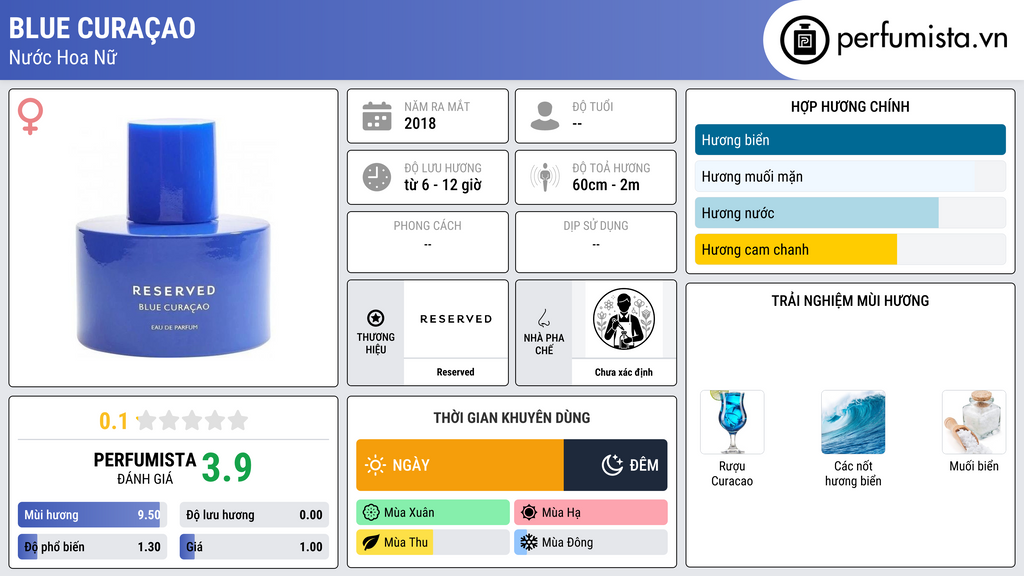1024x576 pixels.
Task: Click the từ 6 - 12 giờ longevity value
Action: tap(443, 185)
